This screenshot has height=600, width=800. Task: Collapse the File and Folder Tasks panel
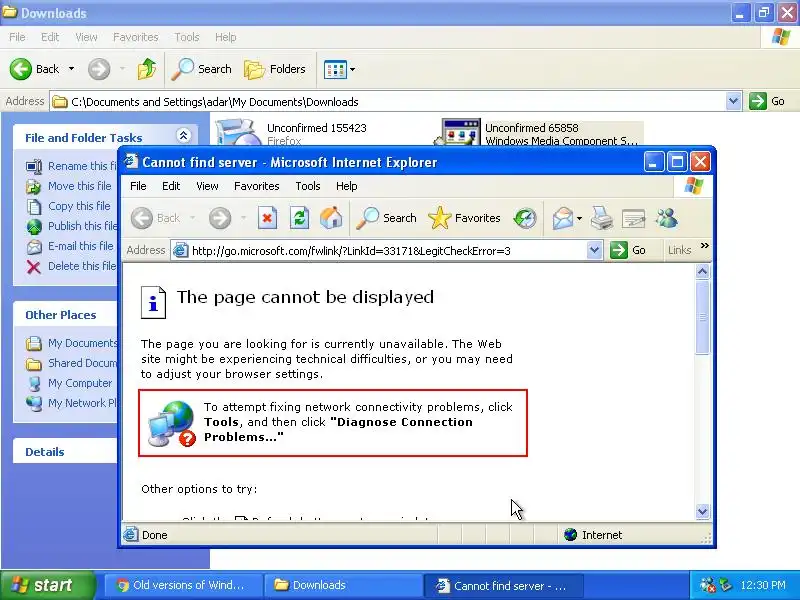coord(184,135)
